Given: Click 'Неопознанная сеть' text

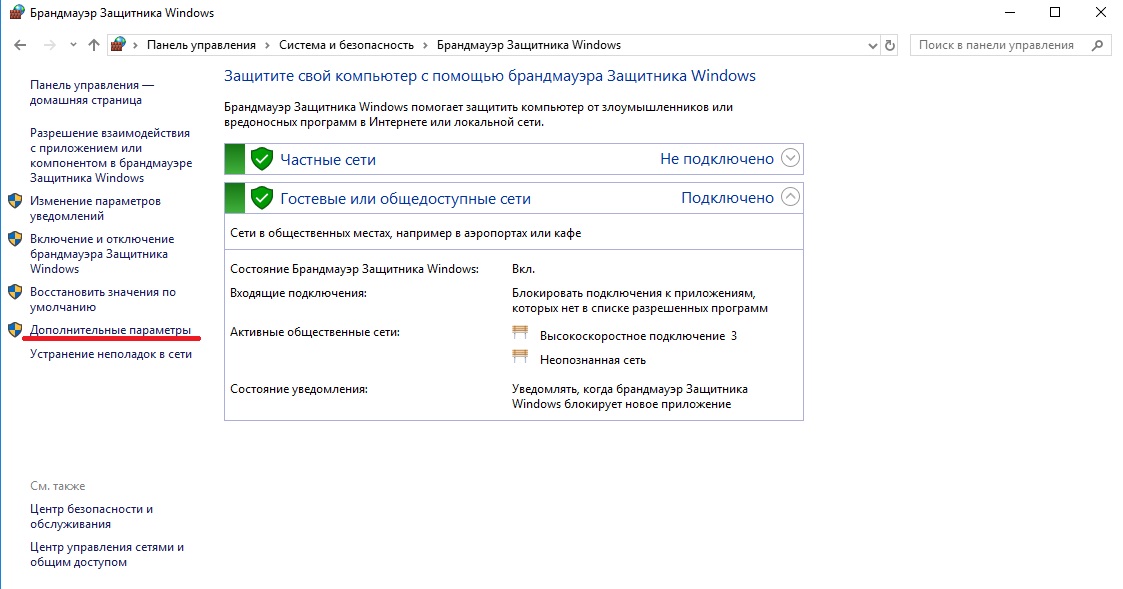Looking at the screenshot, I should click(x=593, y=360).
